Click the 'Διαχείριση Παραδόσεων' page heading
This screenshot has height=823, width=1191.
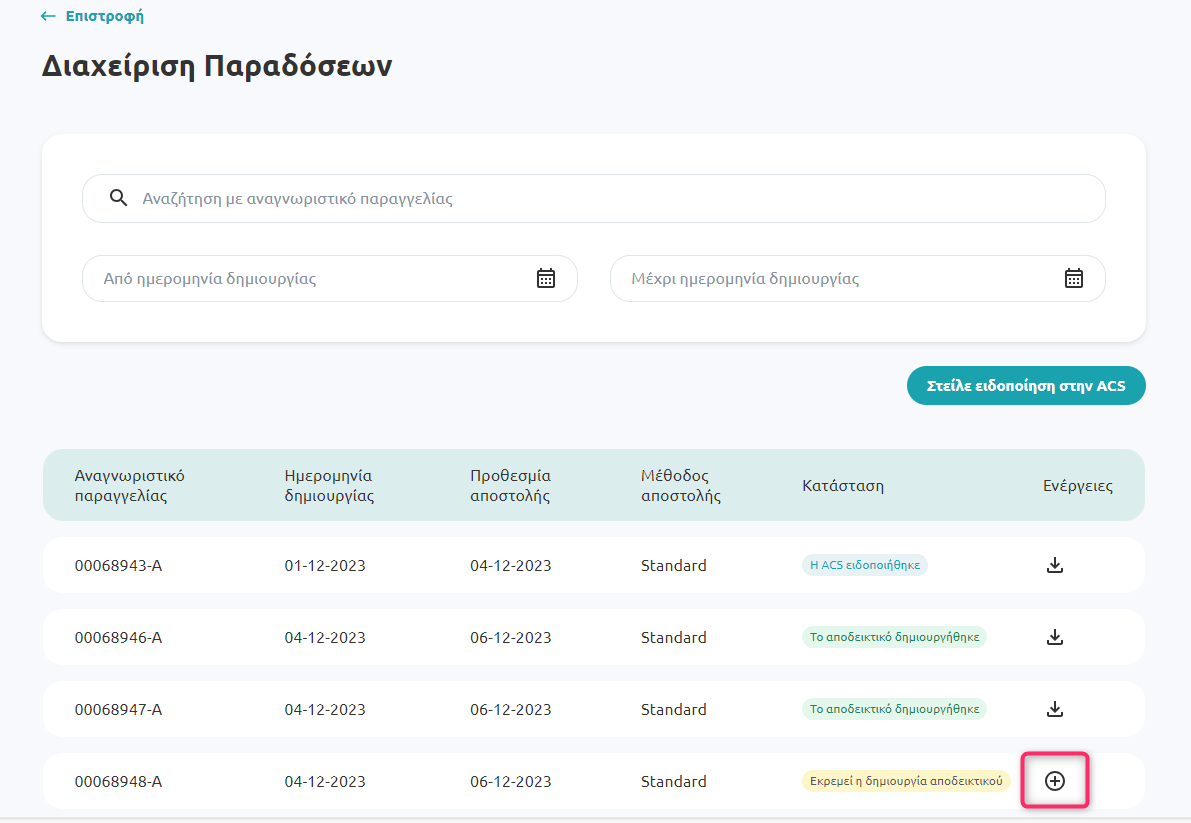point(217,66)
